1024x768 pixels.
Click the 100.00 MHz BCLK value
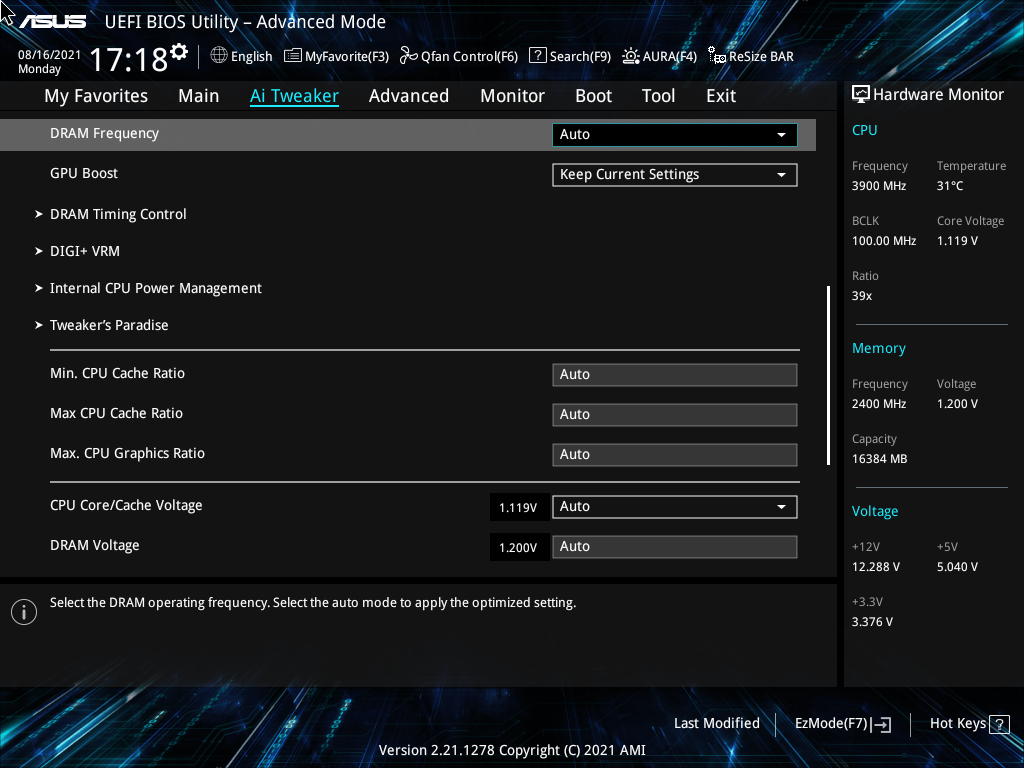click(884, 241)
